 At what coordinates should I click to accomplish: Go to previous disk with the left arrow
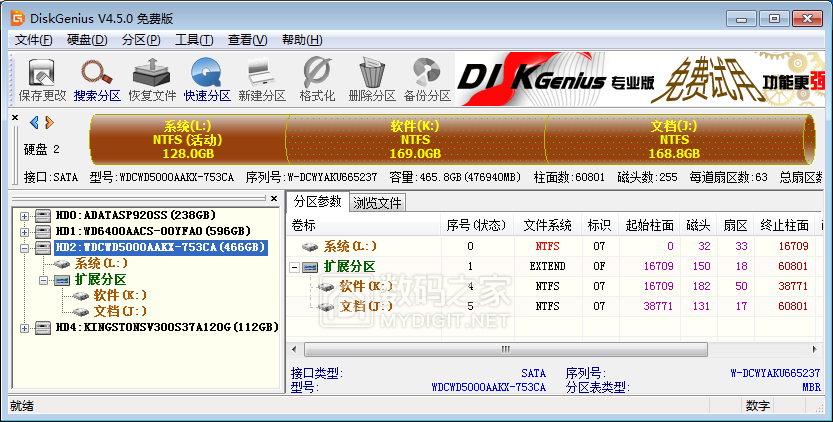pyautogui.click(x=34, y=123)
